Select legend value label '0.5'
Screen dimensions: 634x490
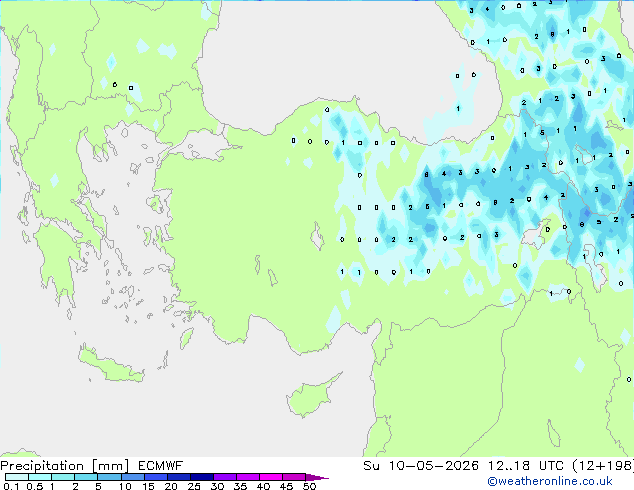click(35, 486)
